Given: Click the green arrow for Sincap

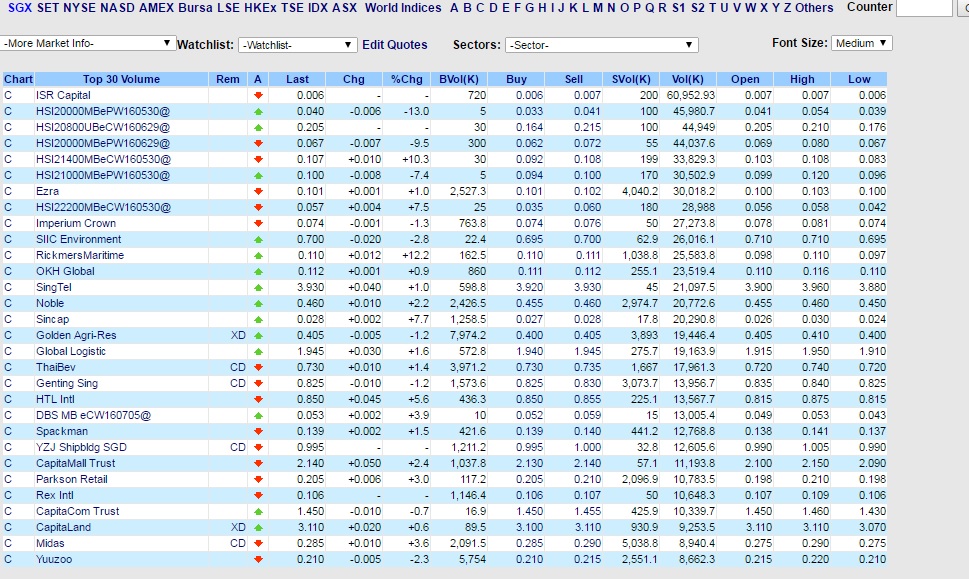Looking at the screenshot, I should 258,319.
